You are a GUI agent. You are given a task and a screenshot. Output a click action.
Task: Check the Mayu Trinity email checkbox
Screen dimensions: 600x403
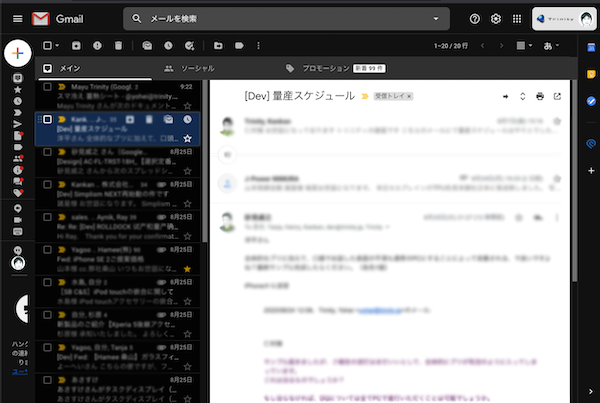[47, 87]
